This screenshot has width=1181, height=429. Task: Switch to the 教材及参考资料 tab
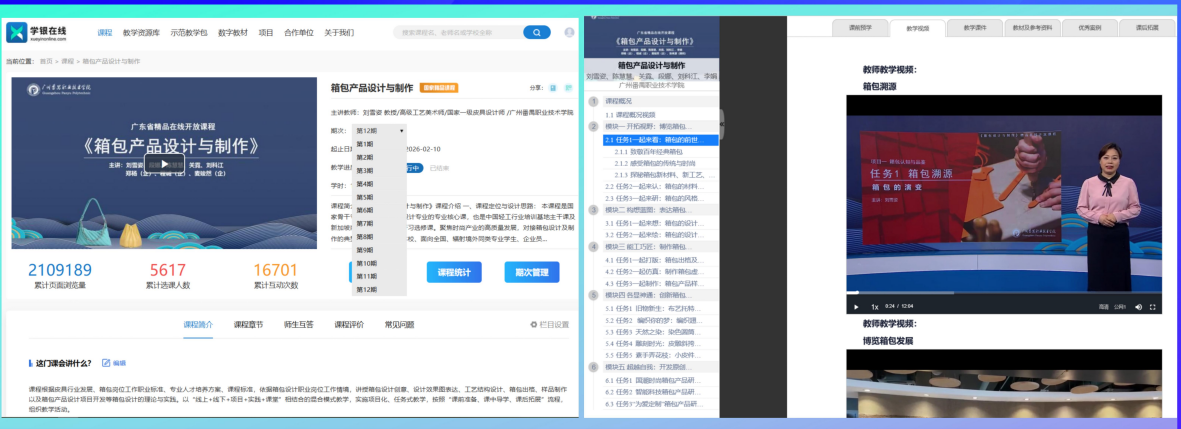[x=1032, y=27]
